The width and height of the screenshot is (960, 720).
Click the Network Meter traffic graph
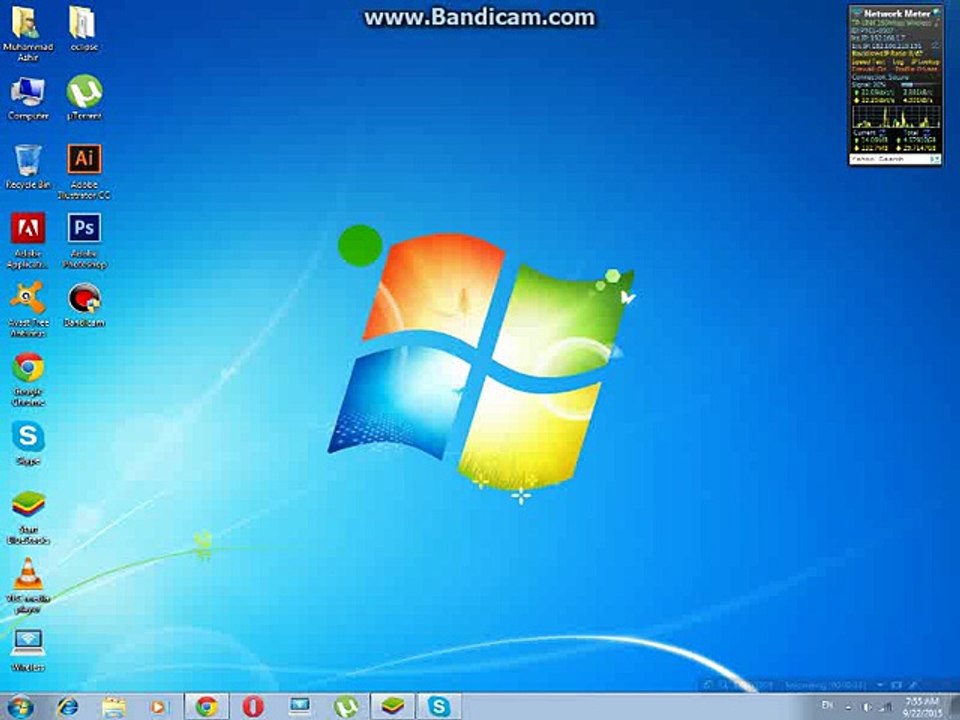[x=896, y=116]
